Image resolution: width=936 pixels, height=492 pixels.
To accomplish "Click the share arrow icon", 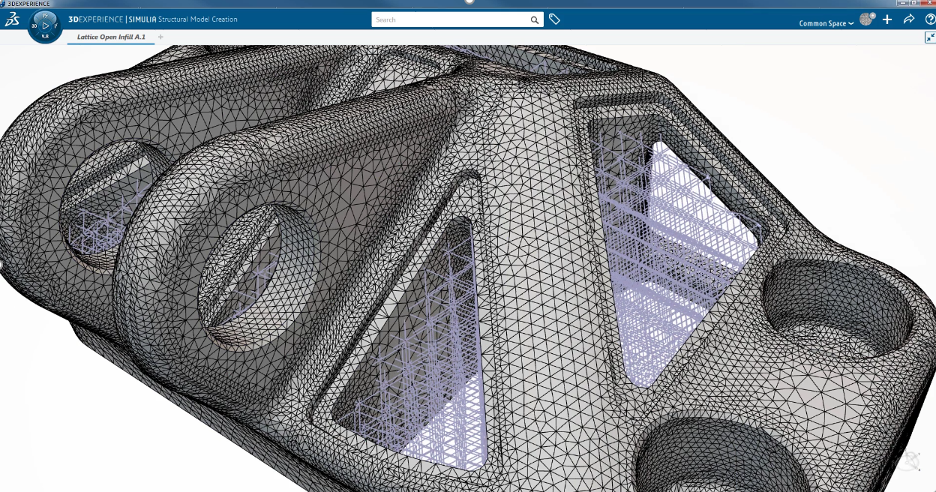I will click(x=909, y=20).
